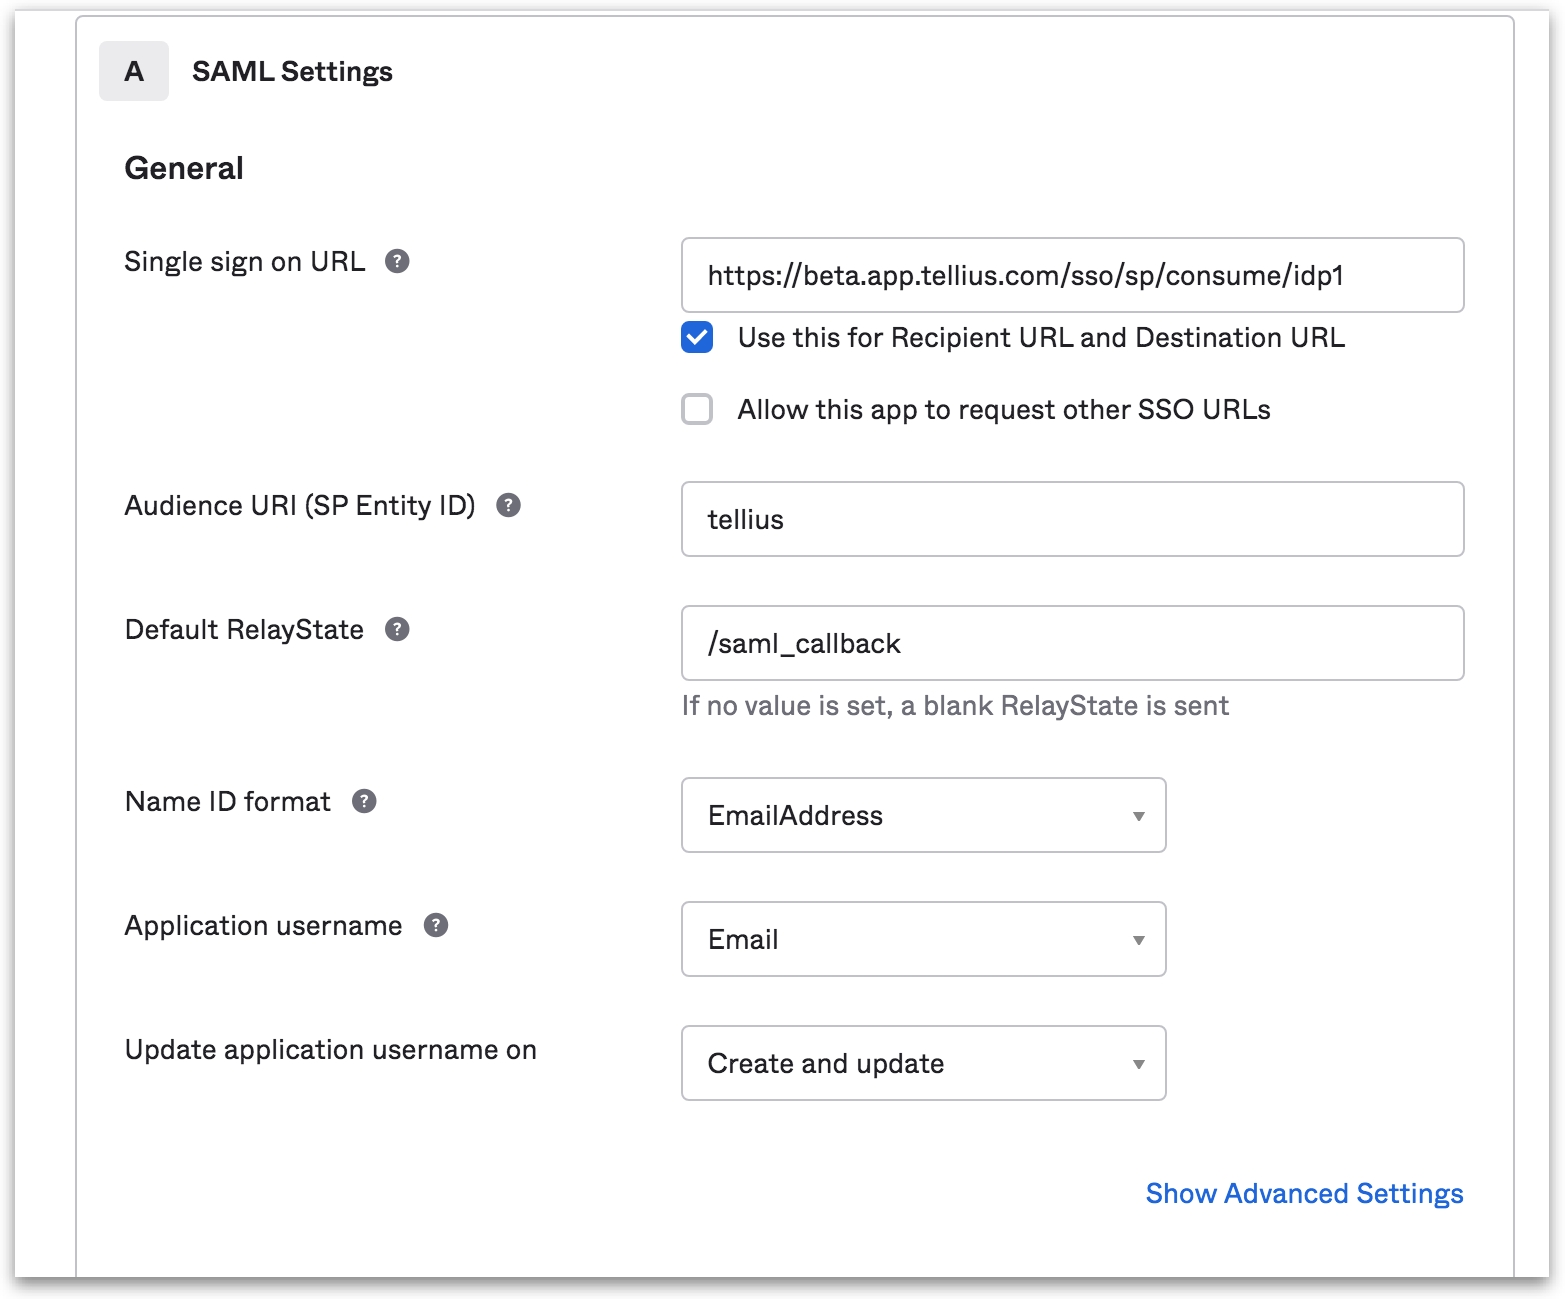Click the Name ID format label text
The width and height of the screenshot is (1565, 1299).
pyautogui.click(x=228, y=802)
